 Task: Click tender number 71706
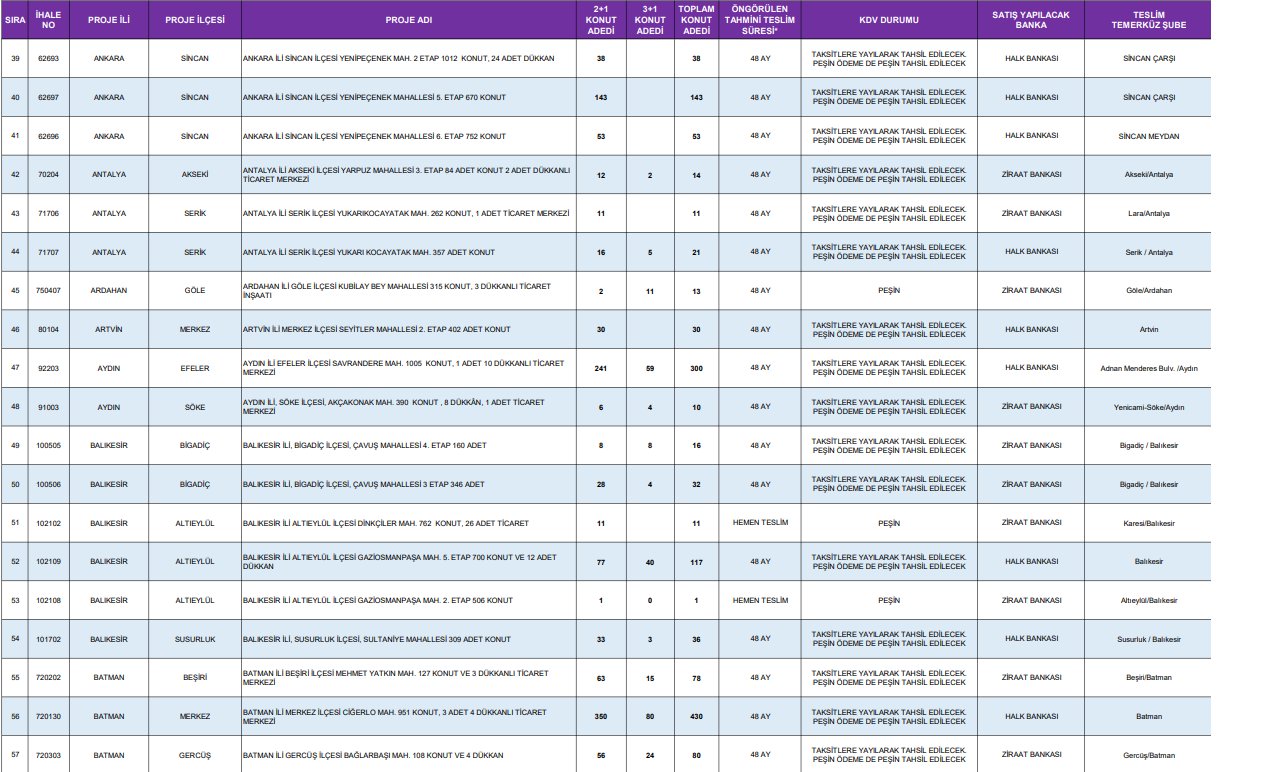(49, 213)
